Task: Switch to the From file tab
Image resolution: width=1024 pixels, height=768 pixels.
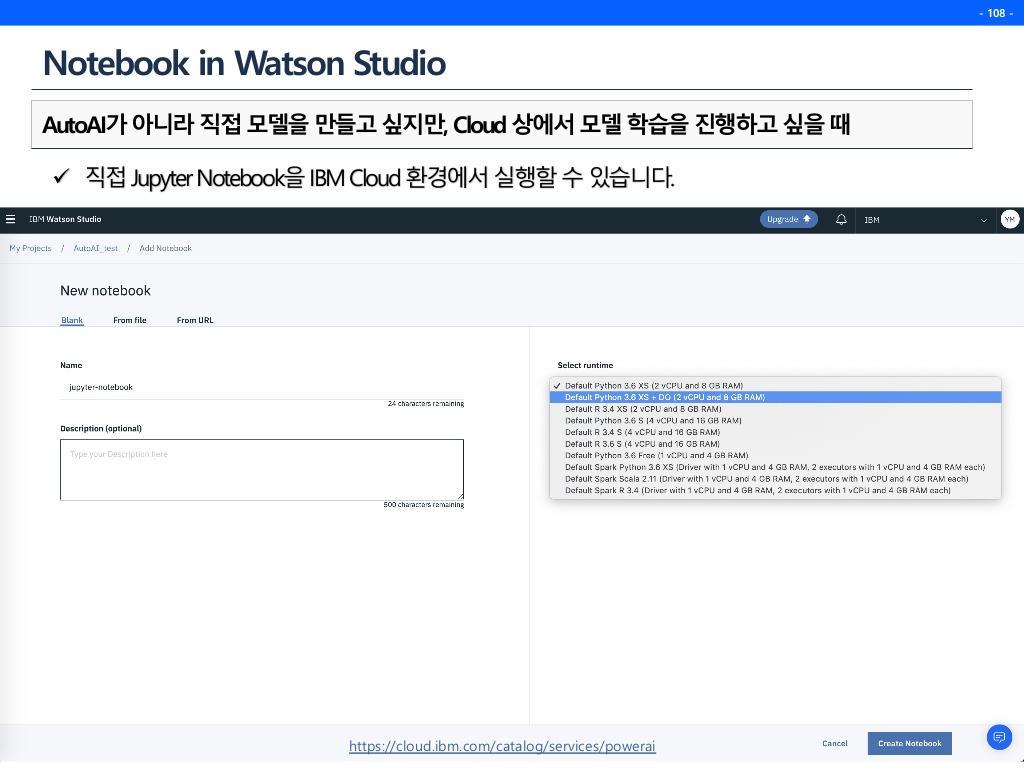Action: point(130,320)
